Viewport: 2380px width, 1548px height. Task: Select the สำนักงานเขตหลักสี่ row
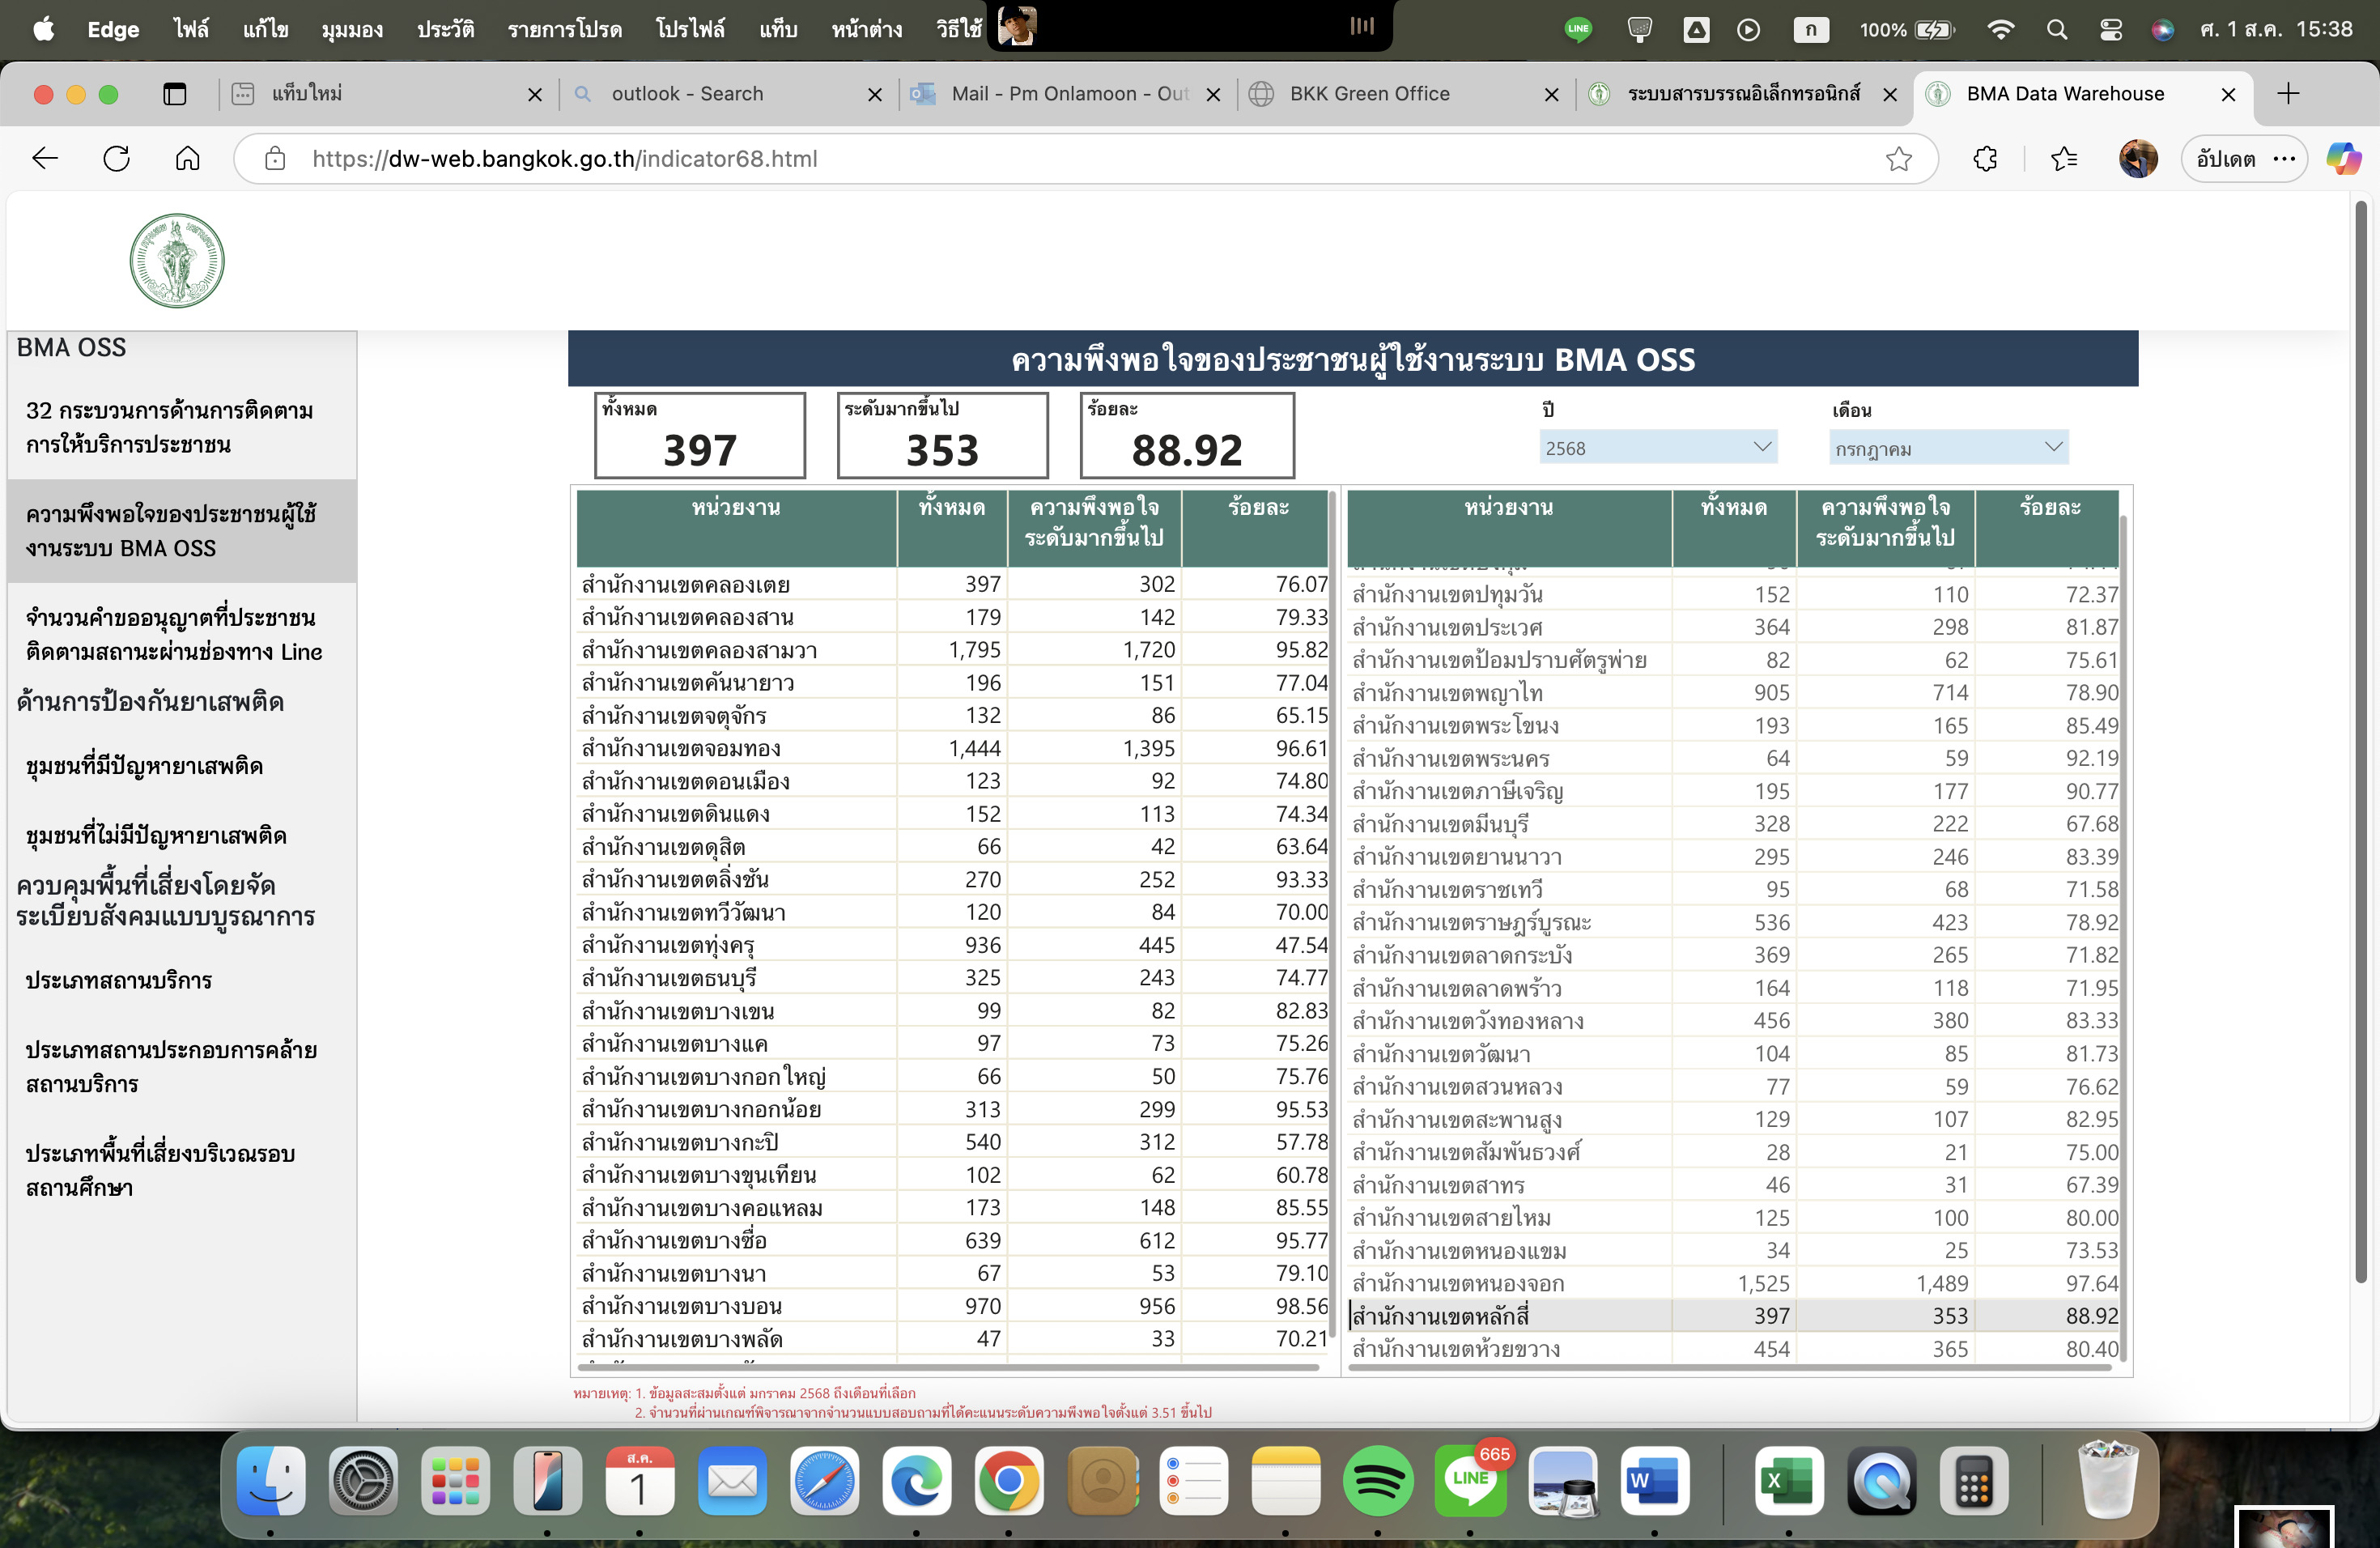(x=1734, y=1316)
